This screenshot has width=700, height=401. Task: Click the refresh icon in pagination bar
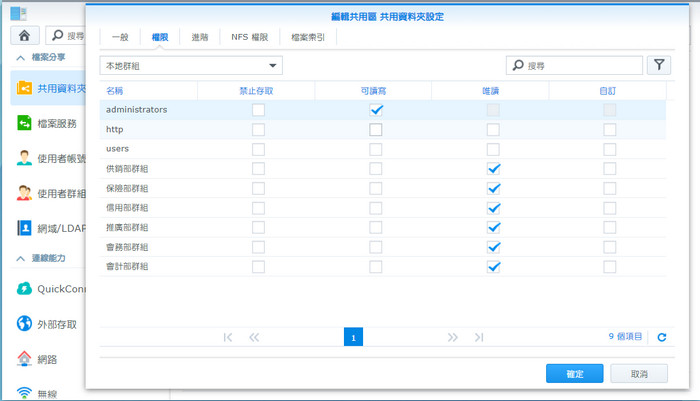coord(661,338)
